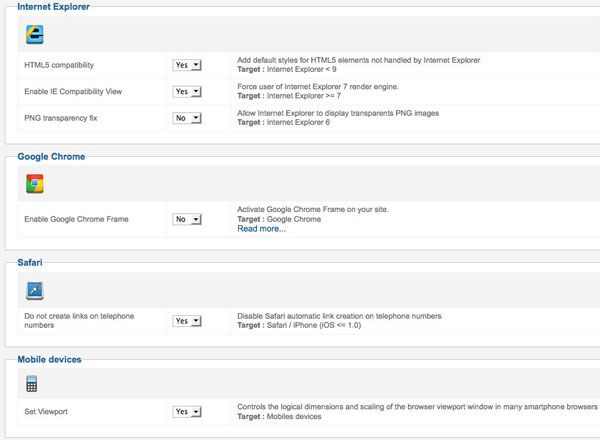Open the HTML5 compatibility dropdown
600x440 pixels.
coord(187,65)
